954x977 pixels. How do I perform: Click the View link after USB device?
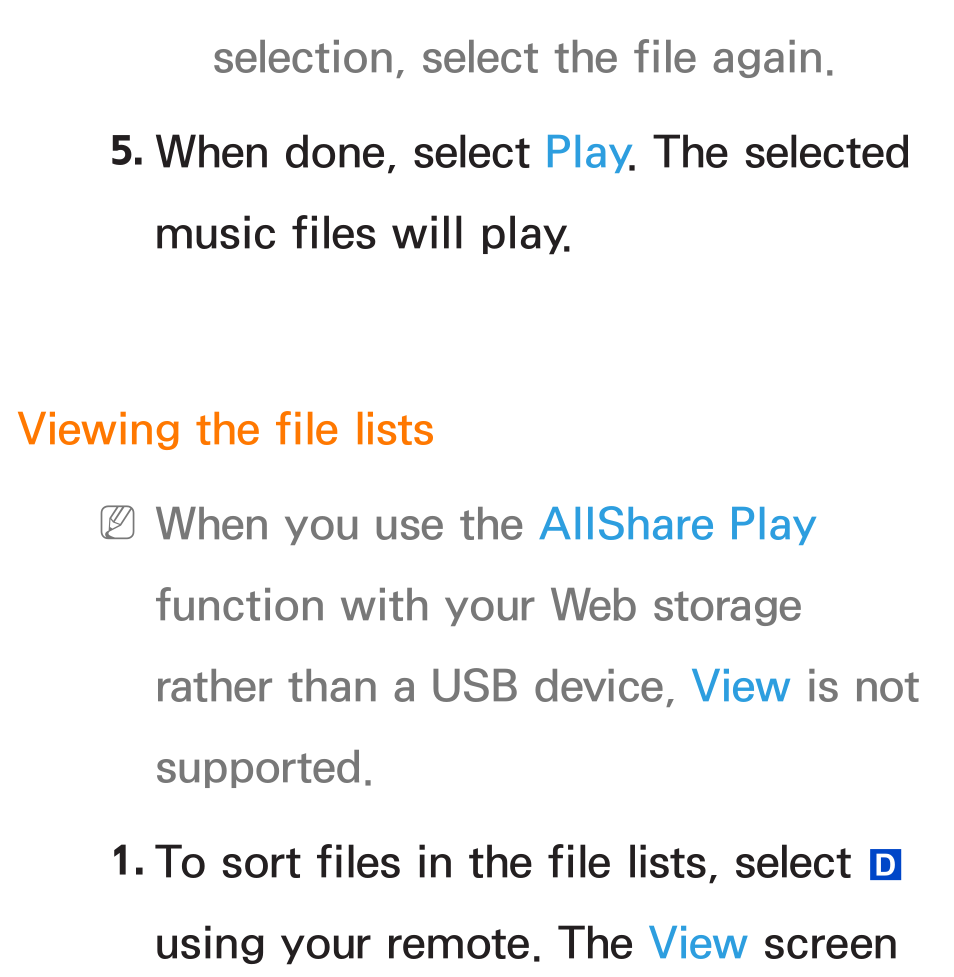point(741,687)
